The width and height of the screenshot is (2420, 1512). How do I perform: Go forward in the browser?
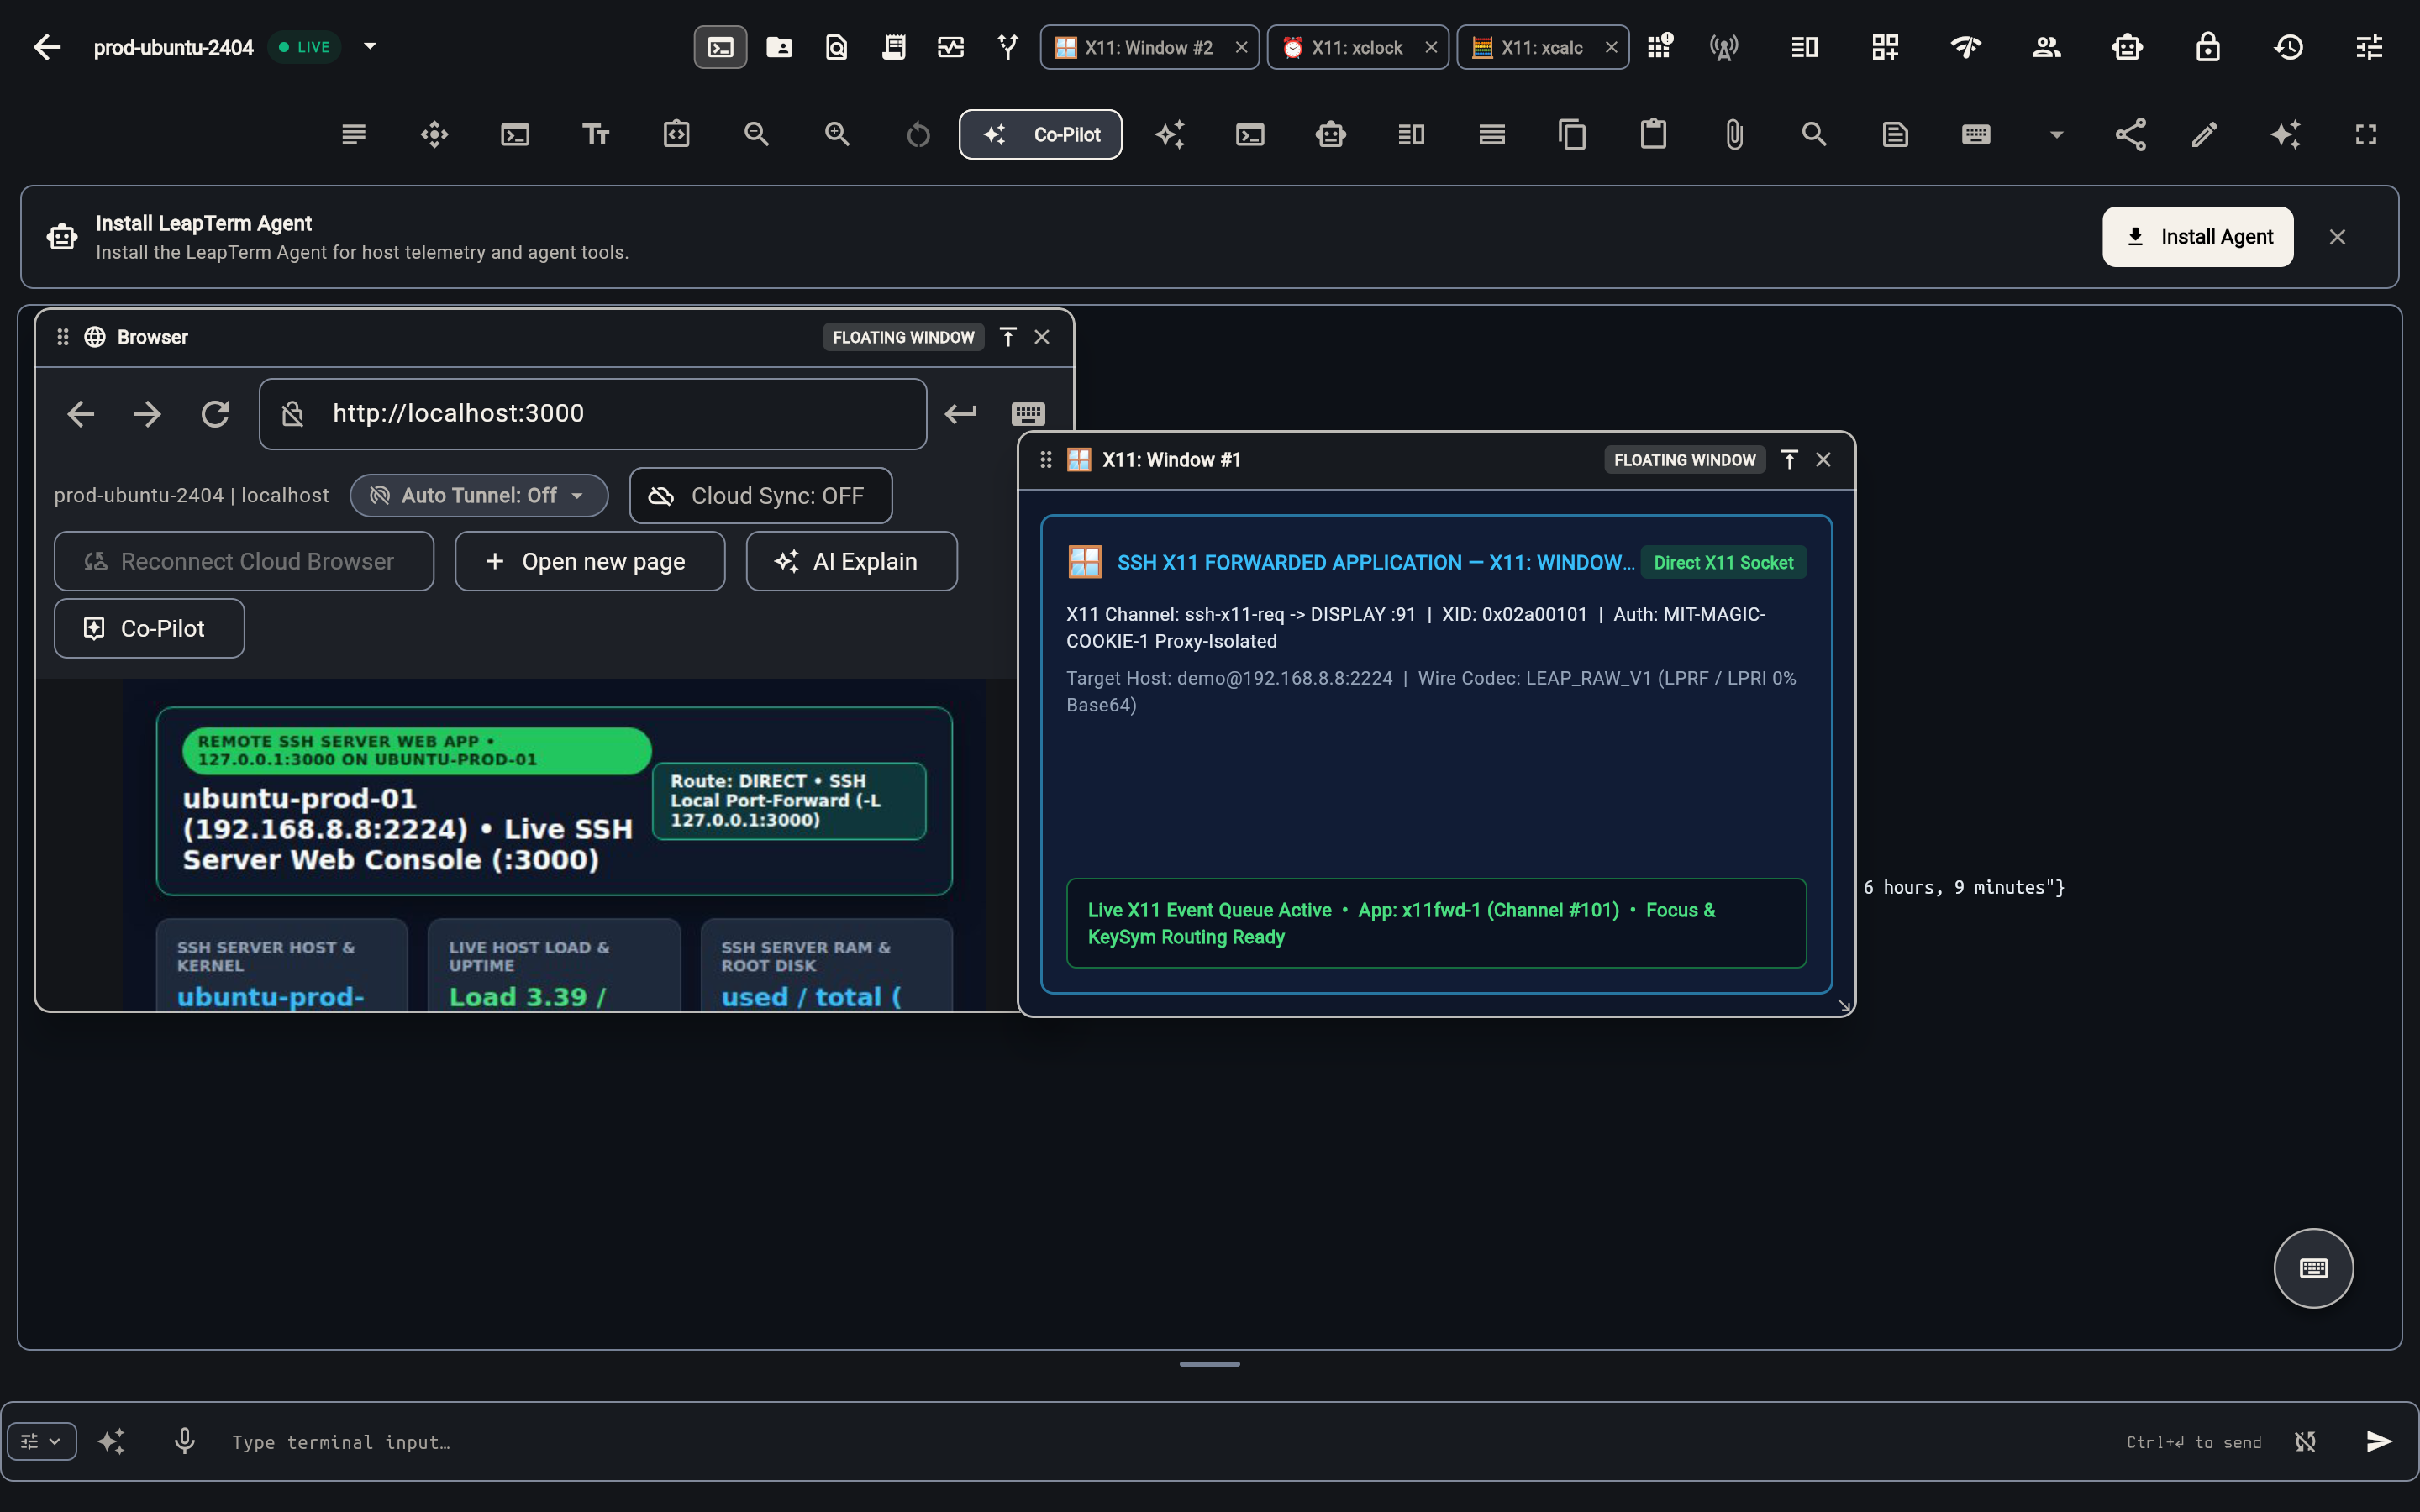point(148,414)
